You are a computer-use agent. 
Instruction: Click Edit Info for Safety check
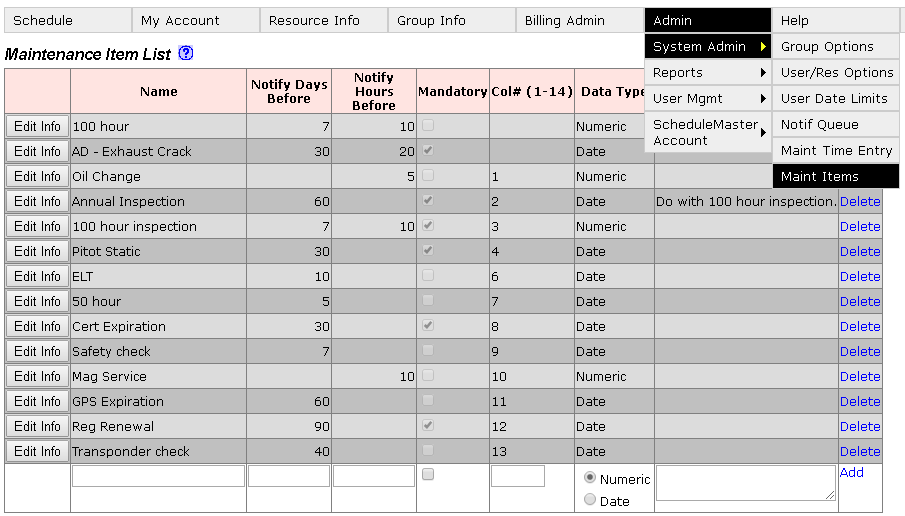38,352
